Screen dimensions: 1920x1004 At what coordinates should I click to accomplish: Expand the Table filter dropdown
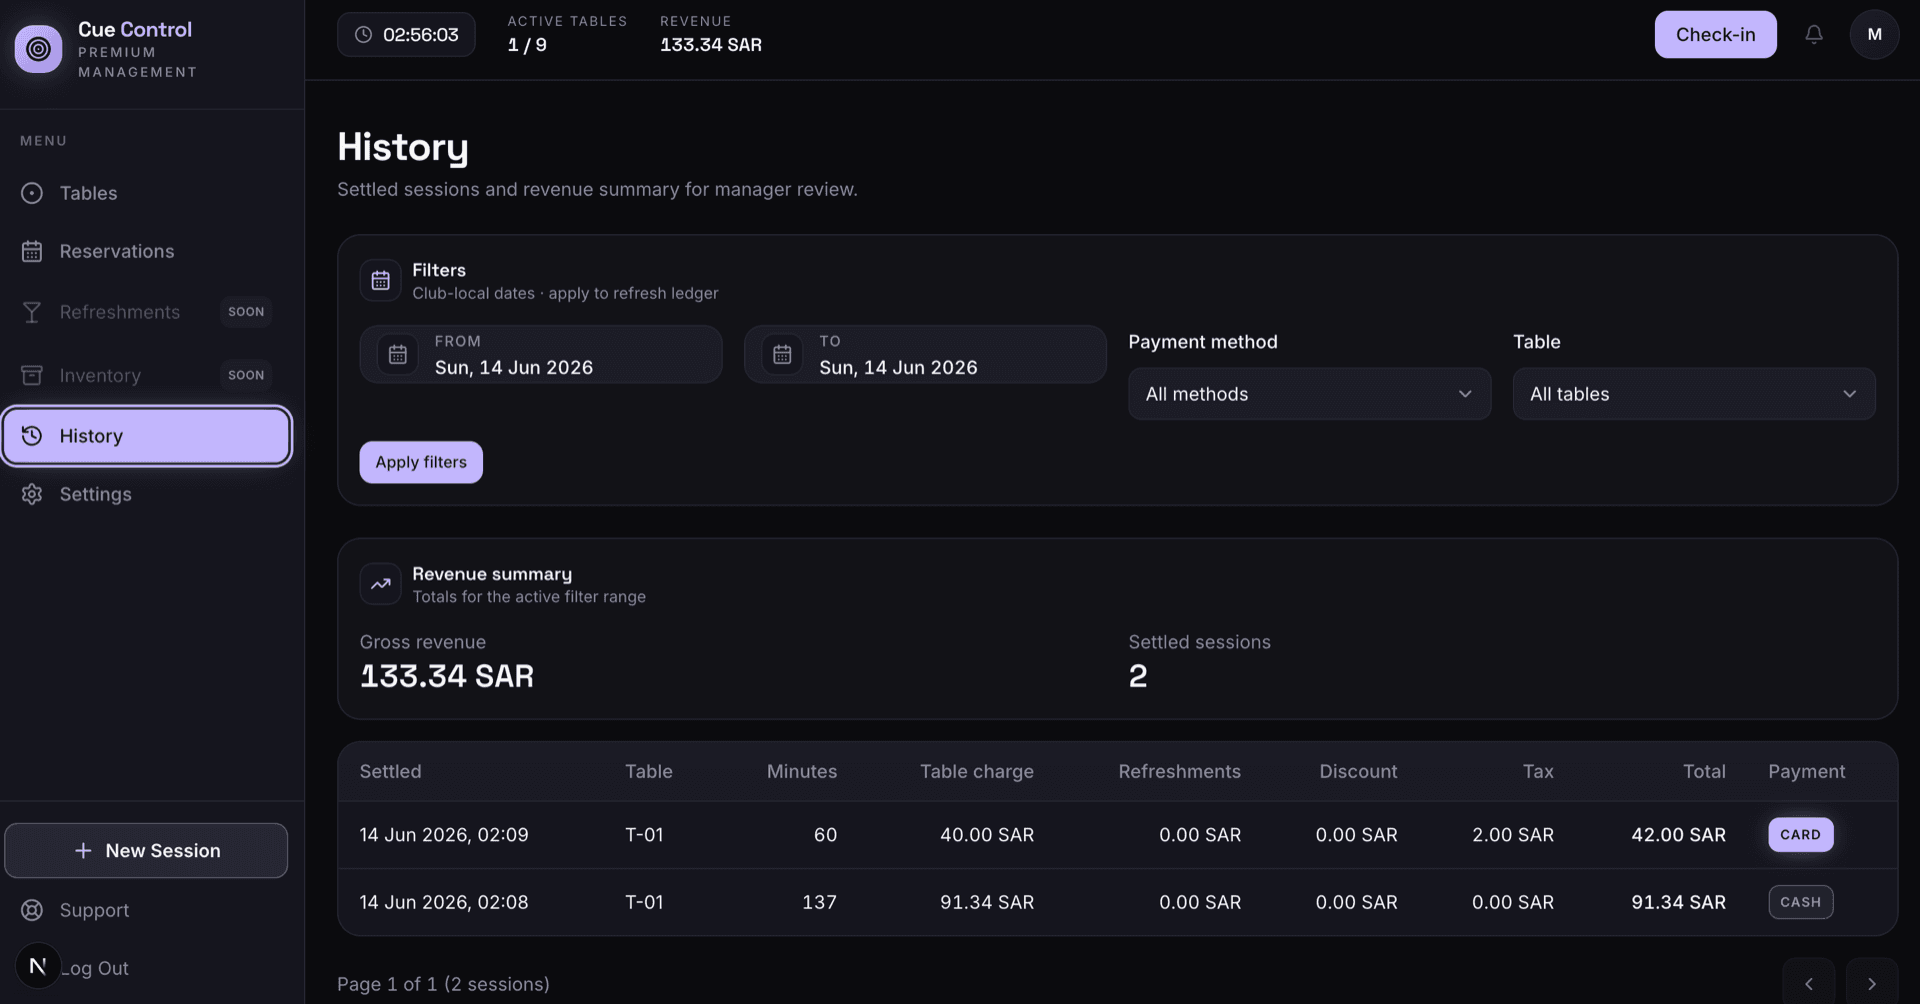1694,394
